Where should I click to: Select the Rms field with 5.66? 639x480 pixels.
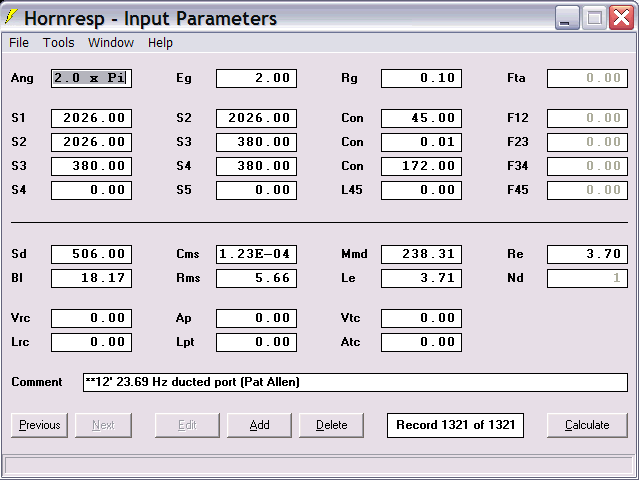[256, 278]
